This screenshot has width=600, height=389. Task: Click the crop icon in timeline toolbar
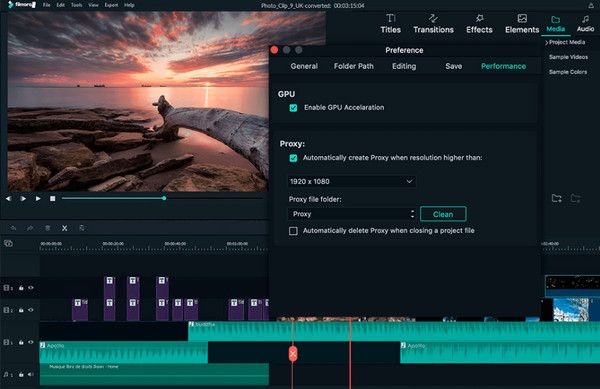tap(82, 228)
